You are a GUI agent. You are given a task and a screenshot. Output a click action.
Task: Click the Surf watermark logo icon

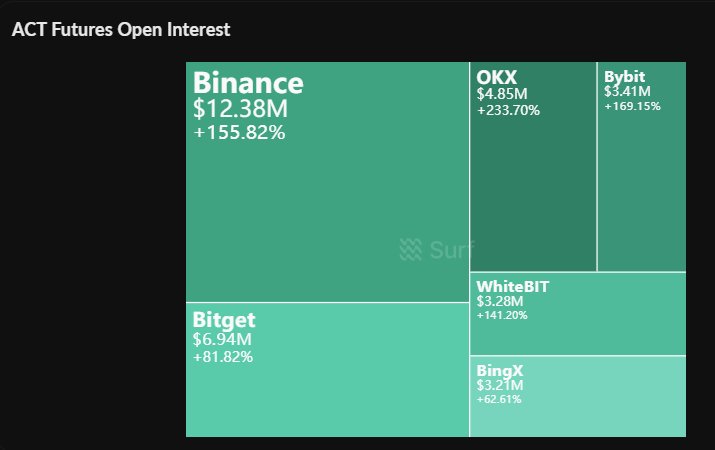411,249
